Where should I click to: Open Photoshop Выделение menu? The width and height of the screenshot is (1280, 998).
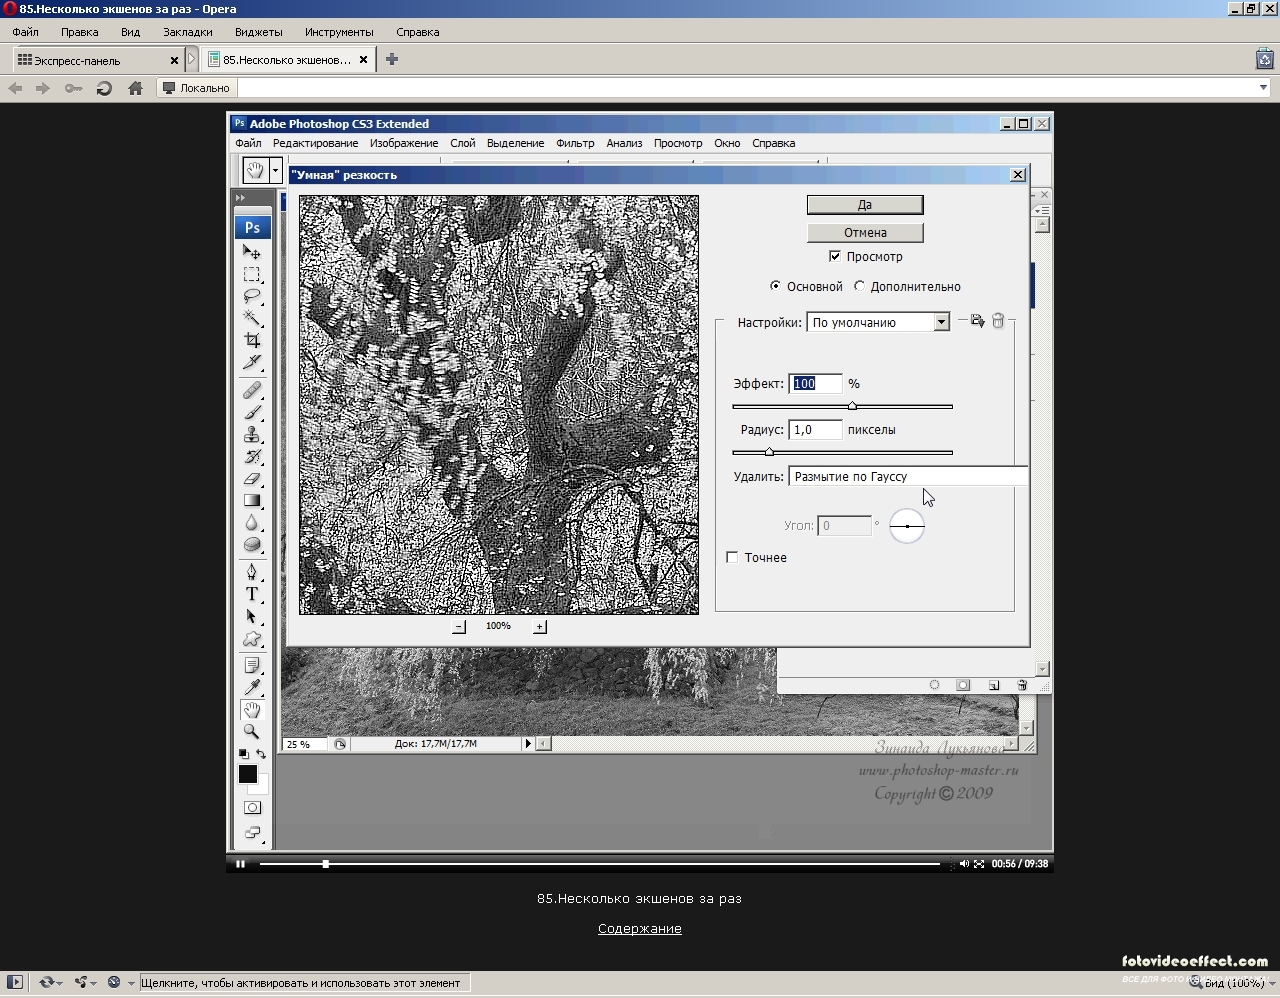tap(515, 143)
